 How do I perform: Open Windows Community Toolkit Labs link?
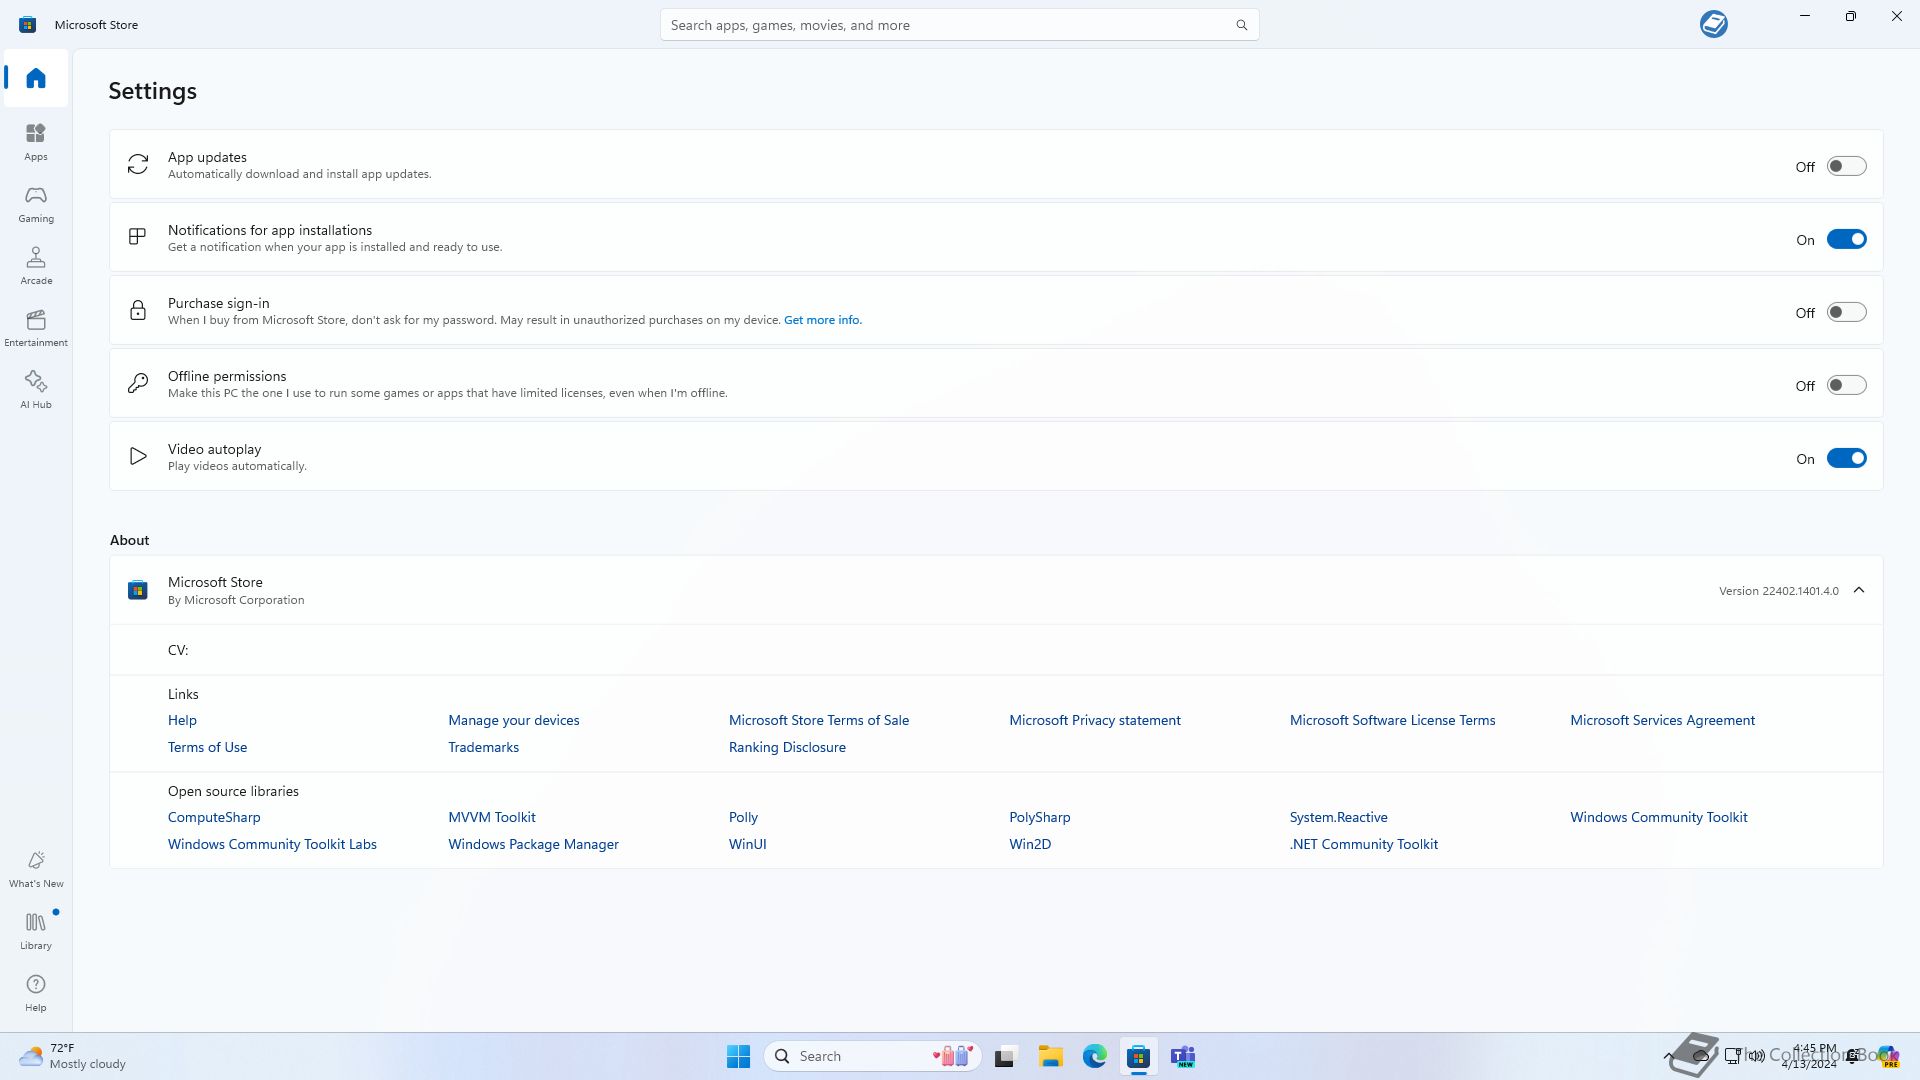[272, 844]
